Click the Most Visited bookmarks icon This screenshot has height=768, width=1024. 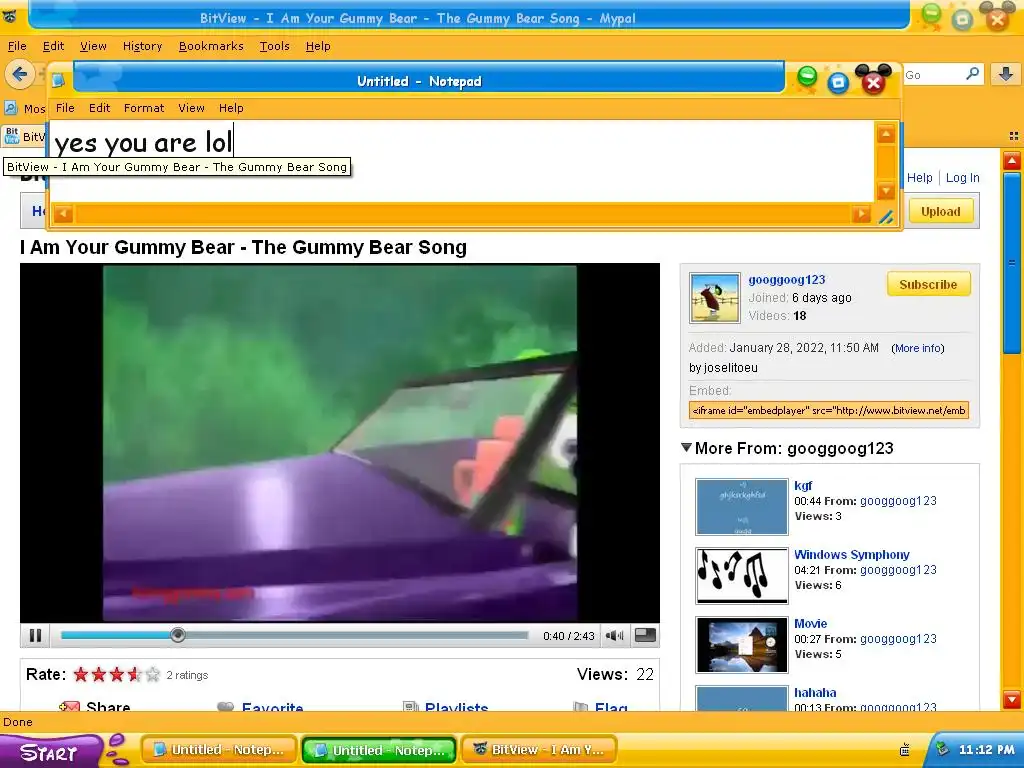[11, 108]
